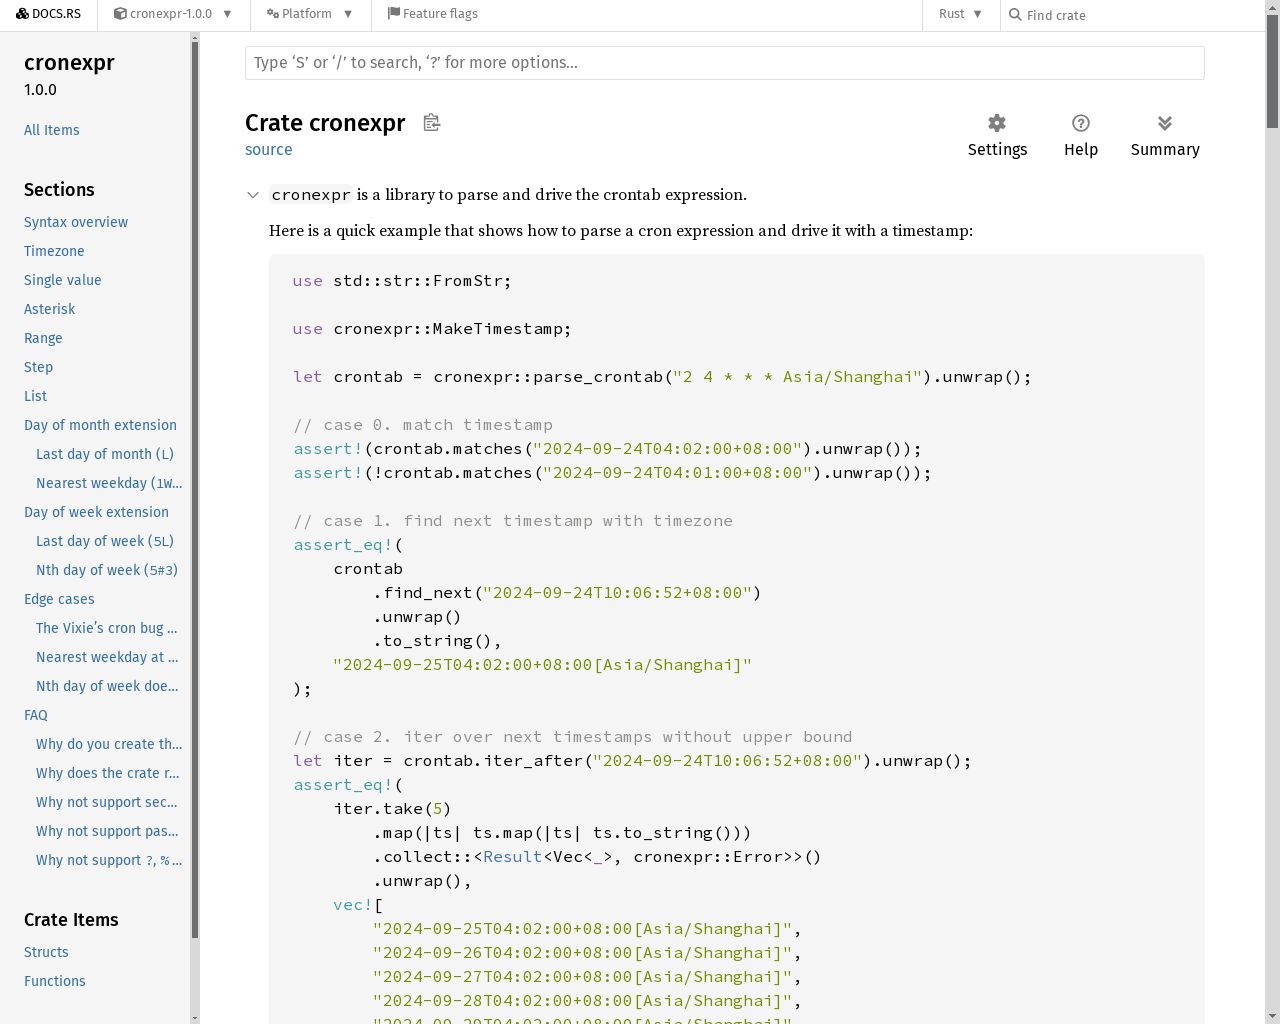Open Why not support ?, % FAQ
1280x1024 pixels.
tap(109, 860)
